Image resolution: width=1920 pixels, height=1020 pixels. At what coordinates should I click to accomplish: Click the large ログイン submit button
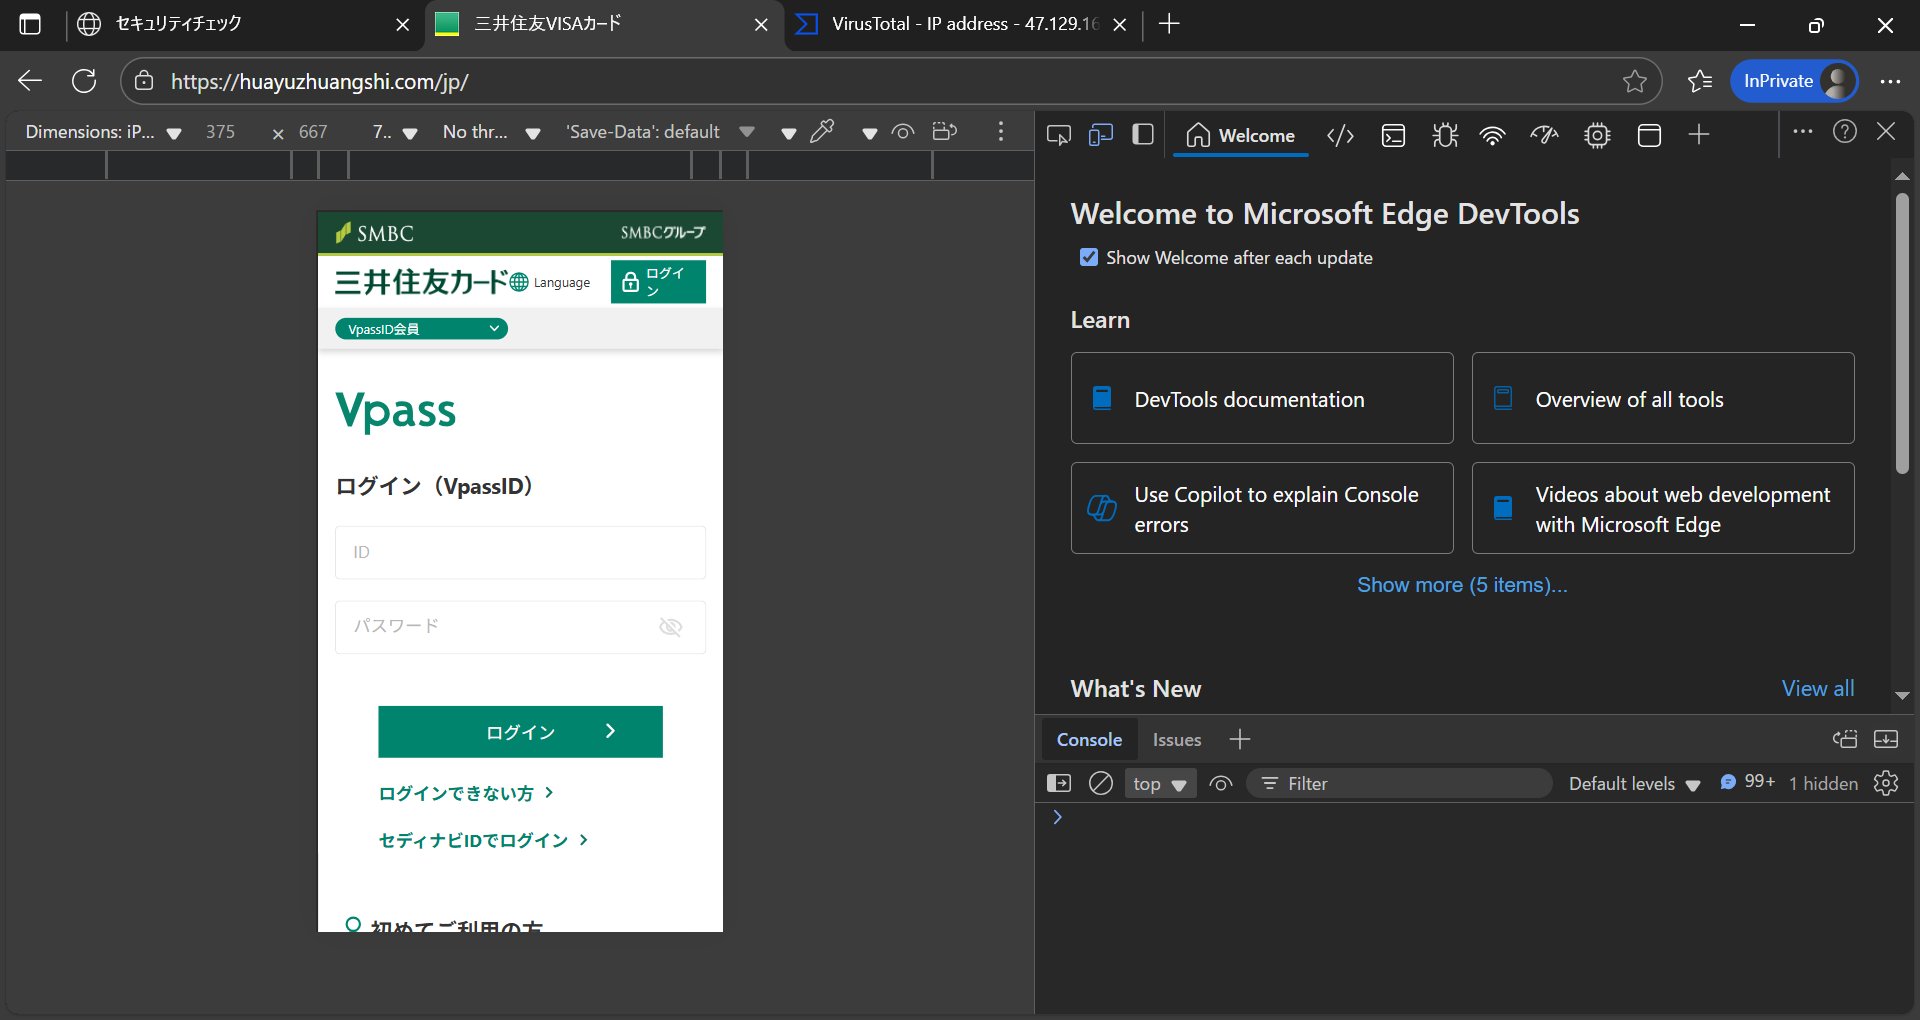click(x=520, y=732)
